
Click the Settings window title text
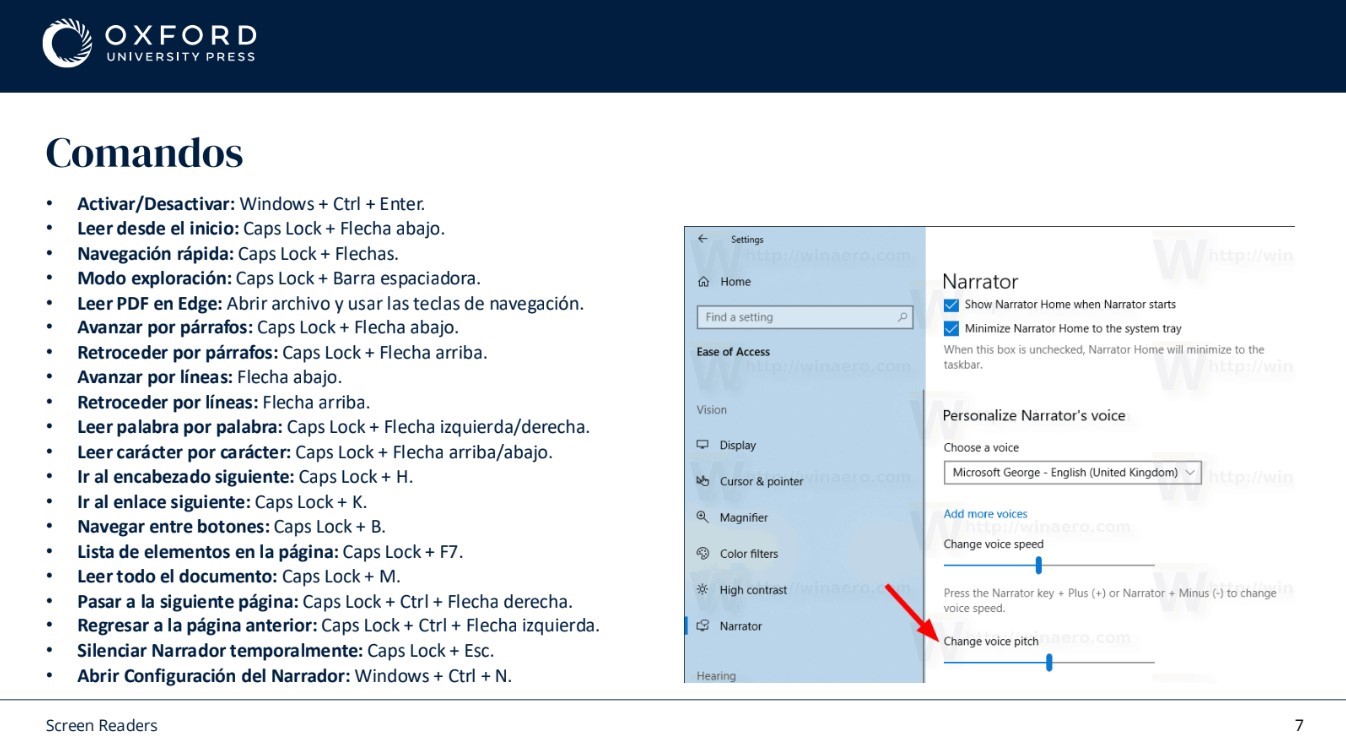[747, 240]
